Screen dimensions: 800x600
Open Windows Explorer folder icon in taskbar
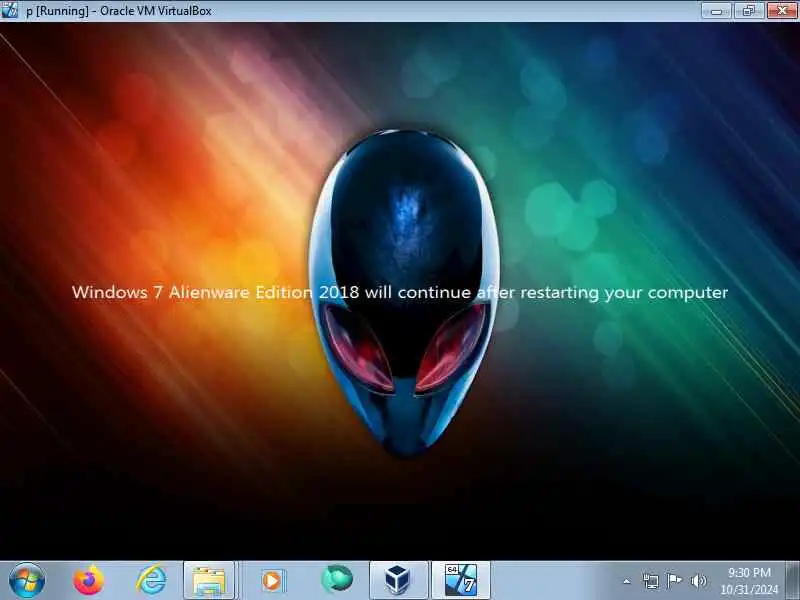pyautogui.click(x=209, y=581)
